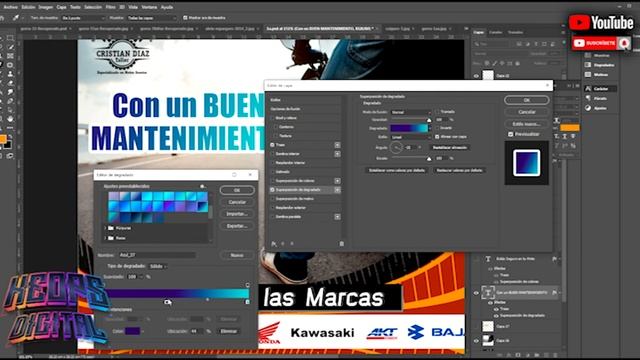Click the purple Color swatch for the stop

[132, 331]
